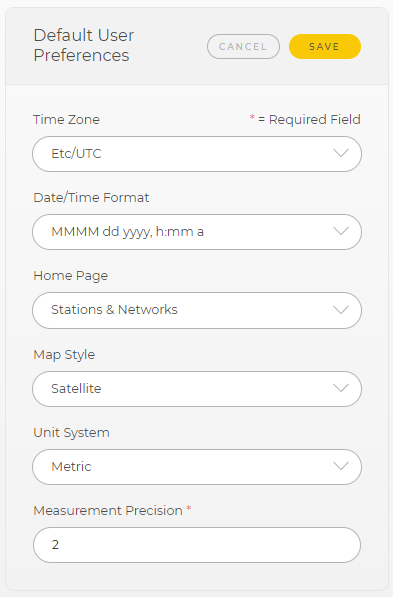Click the Home Page field label

70,276
